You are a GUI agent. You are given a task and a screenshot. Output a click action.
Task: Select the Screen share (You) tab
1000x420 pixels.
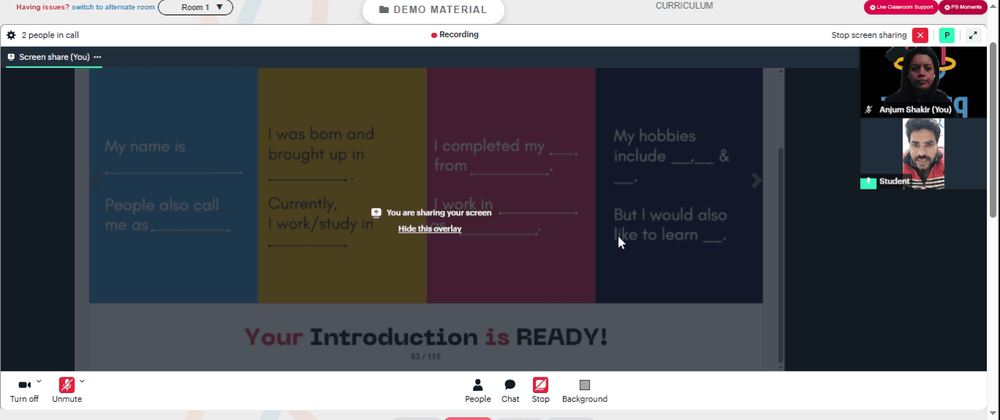pyautogui.click(x=54, y=57)
